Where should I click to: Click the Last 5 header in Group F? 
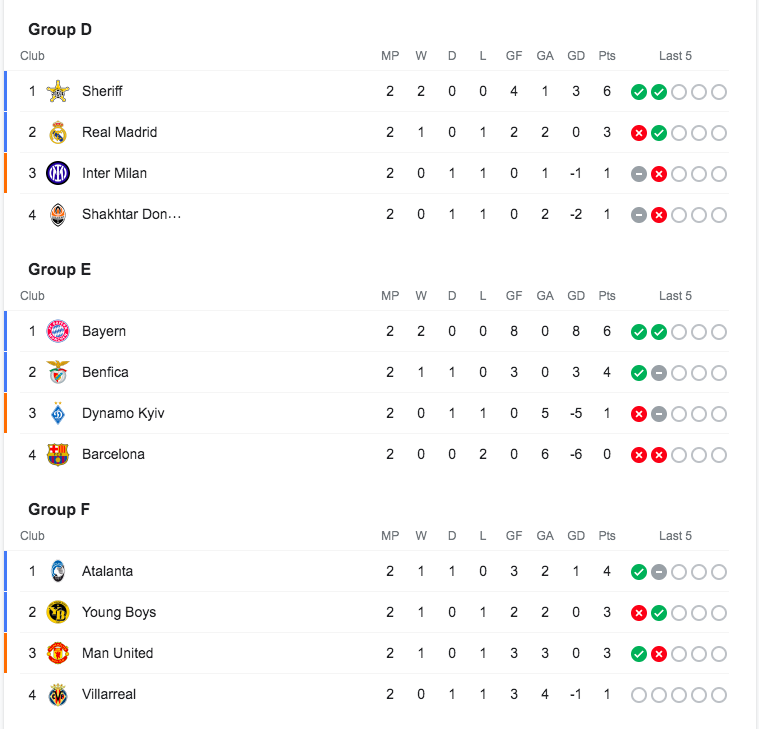675,536
